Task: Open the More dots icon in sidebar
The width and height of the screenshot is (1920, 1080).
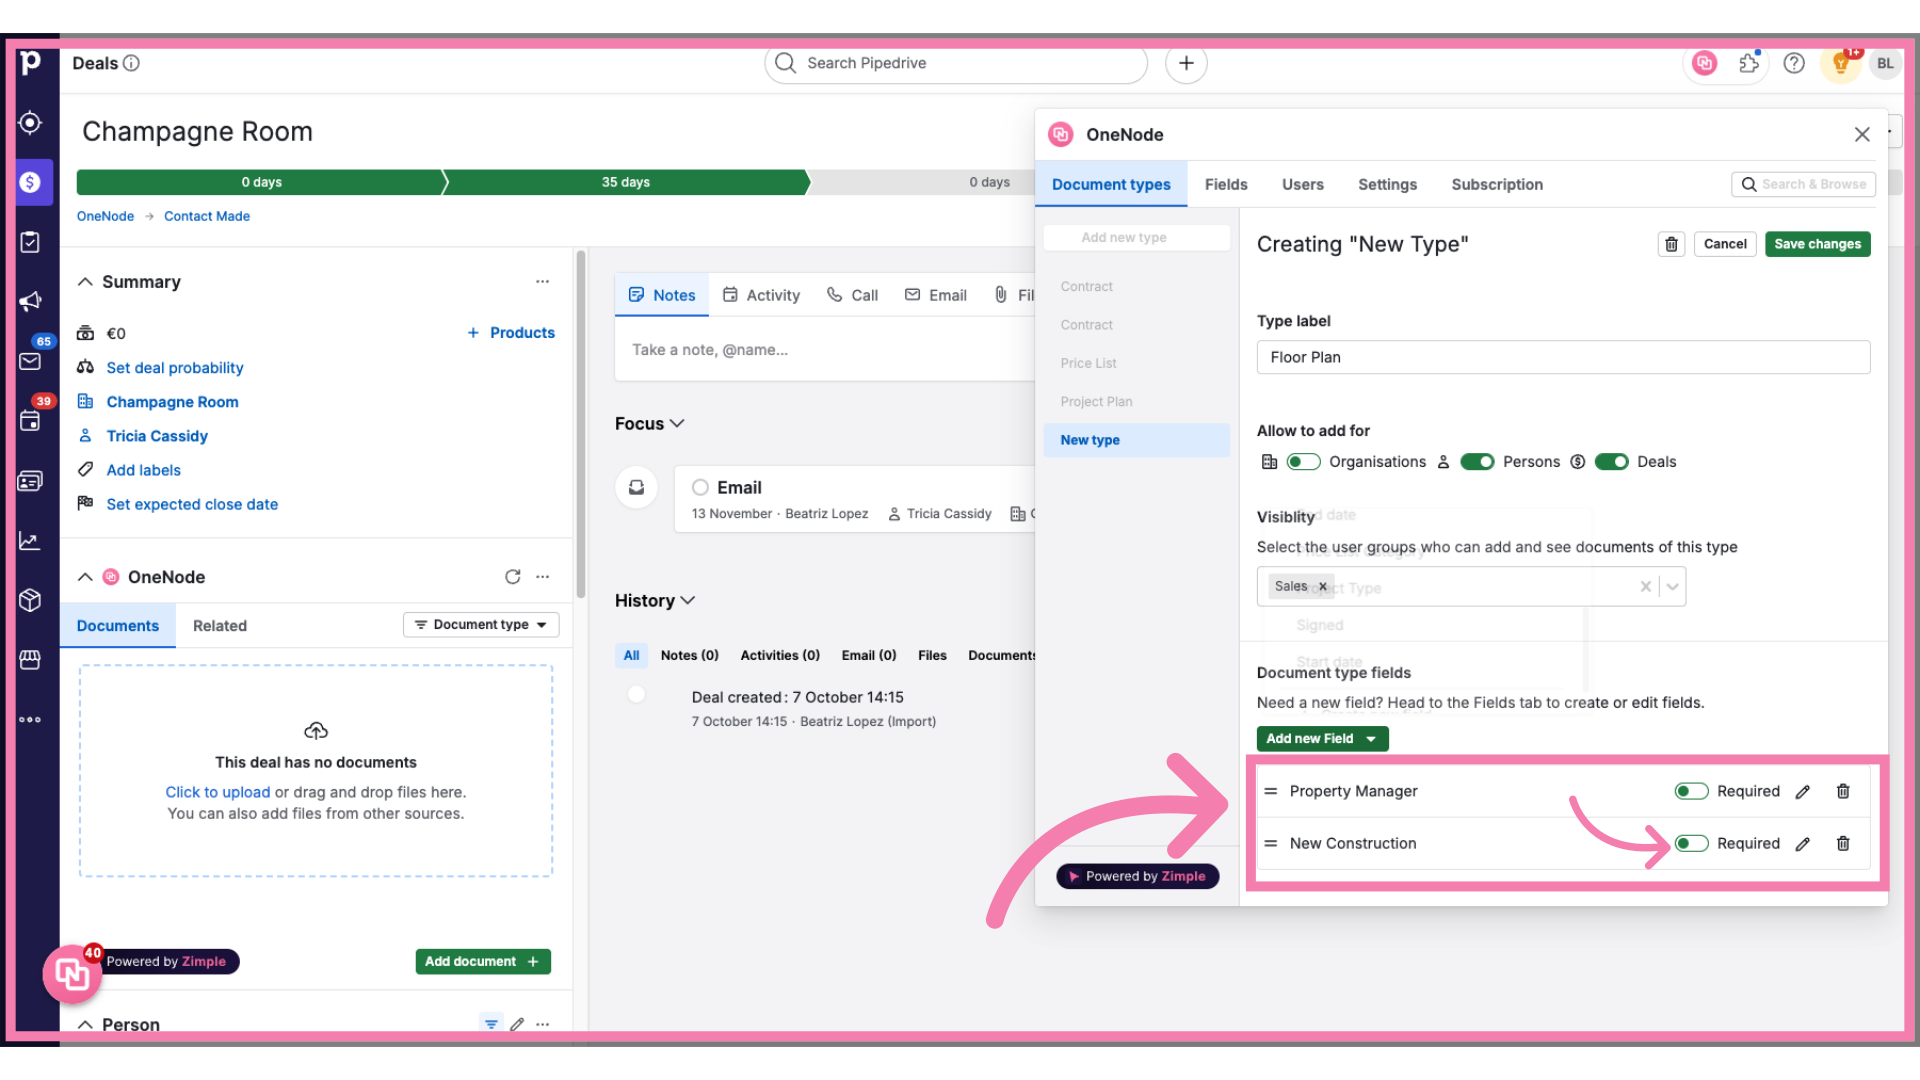Action: point(30,719)
